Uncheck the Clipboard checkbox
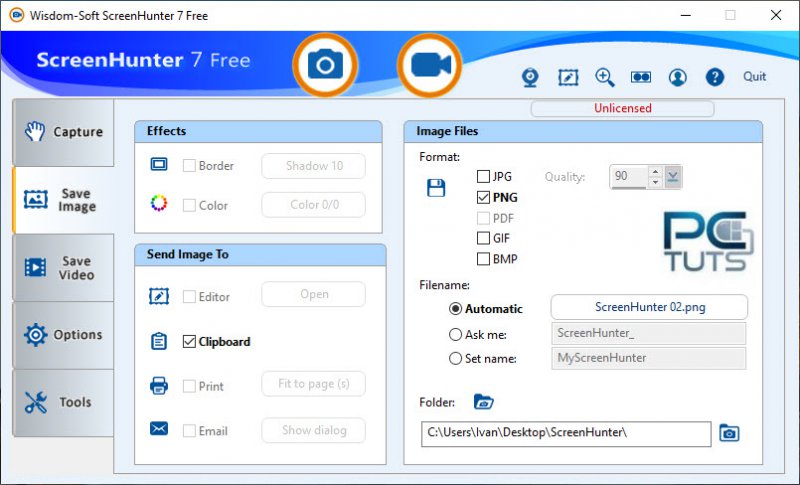 coord(189,342)
